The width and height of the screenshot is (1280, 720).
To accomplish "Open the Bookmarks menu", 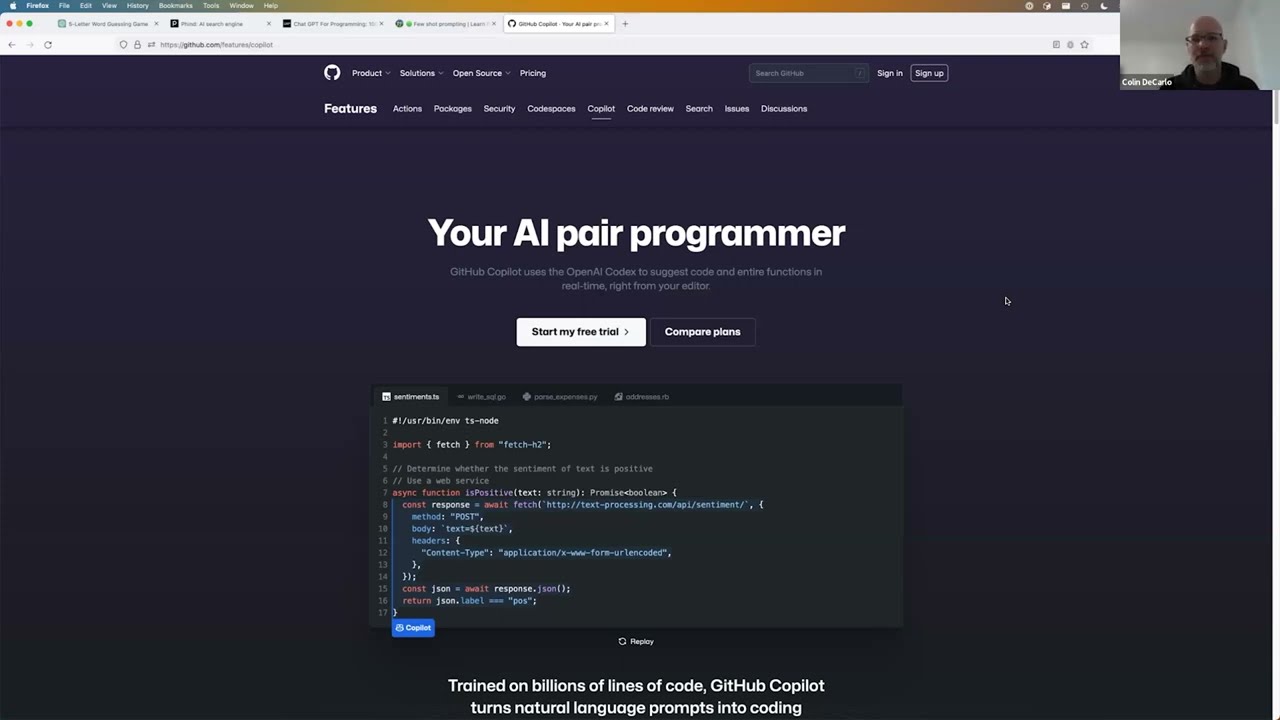I will 176,6.
